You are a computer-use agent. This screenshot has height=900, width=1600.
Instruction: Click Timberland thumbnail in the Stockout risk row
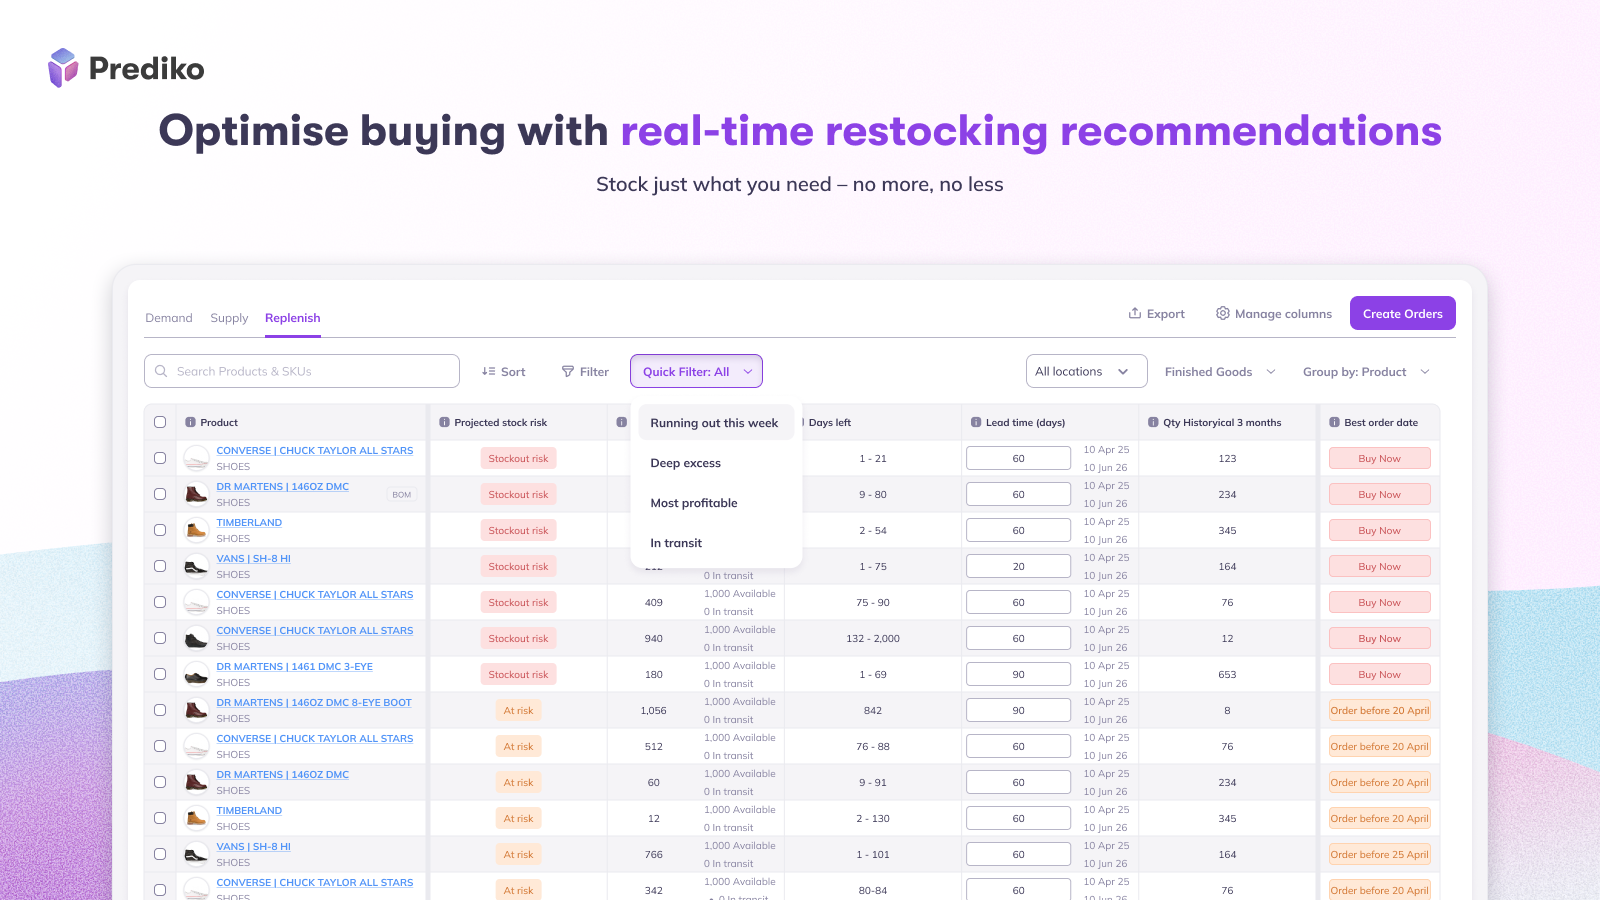tap(196, 530)
